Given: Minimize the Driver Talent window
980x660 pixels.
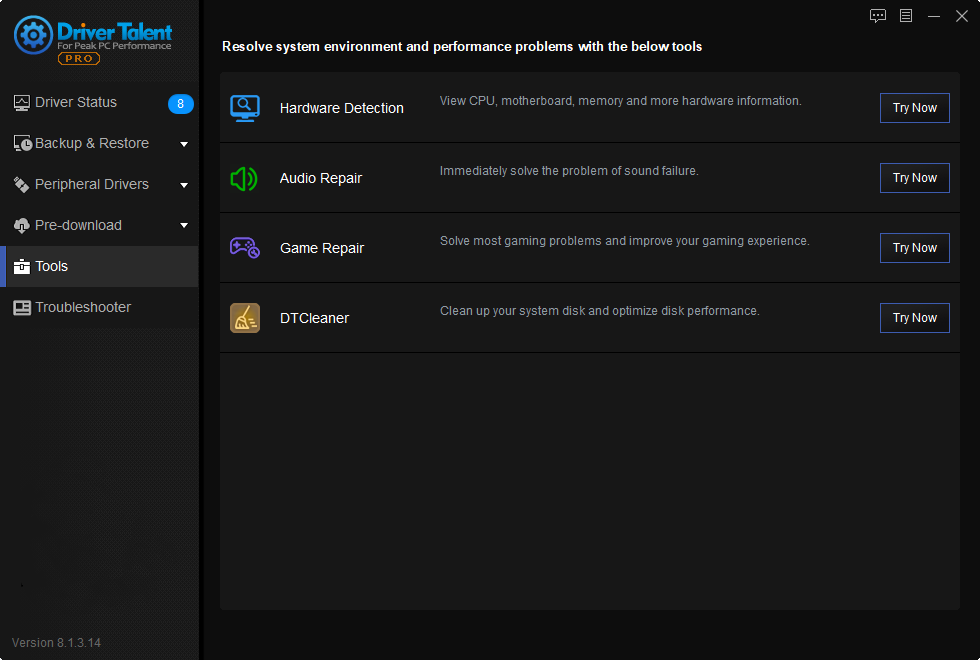Looking at the screenshot, I should point(934,16).
